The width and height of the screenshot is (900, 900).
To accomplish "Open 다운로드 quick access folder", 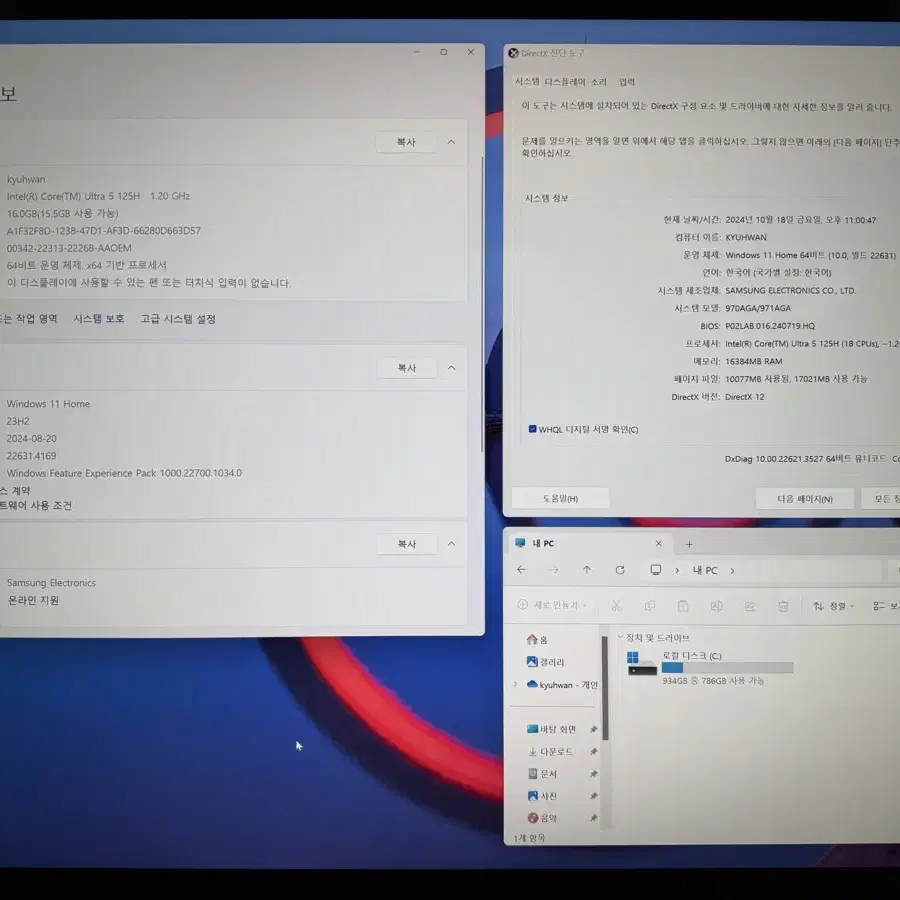I will (550, 751).
